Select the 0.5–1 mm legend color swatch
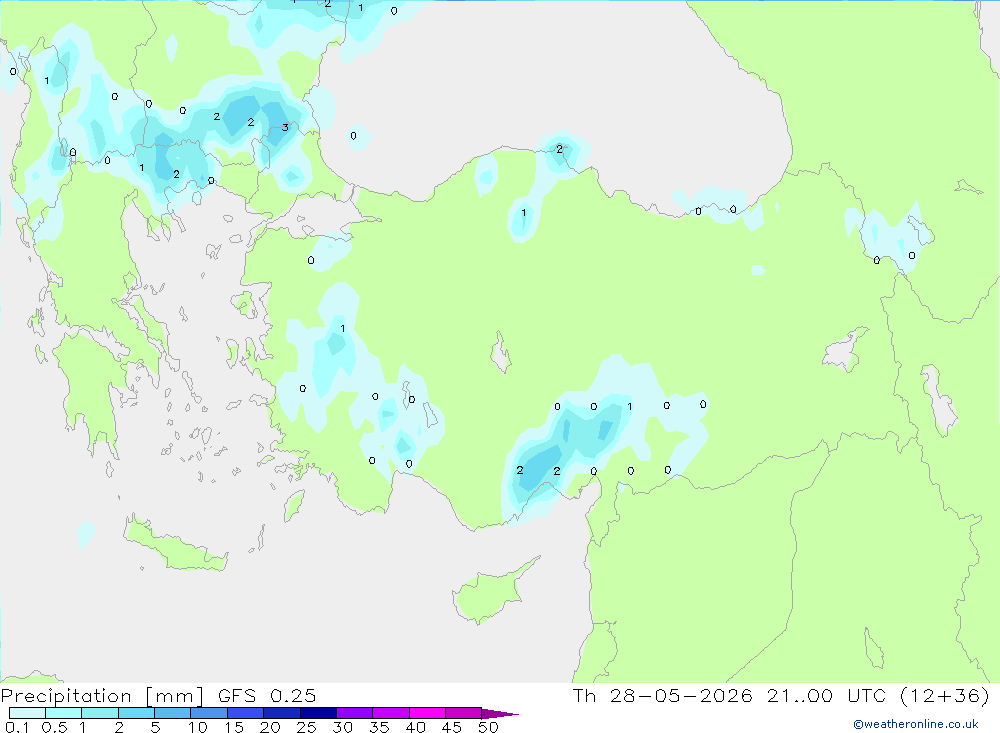 coord(64,713)
